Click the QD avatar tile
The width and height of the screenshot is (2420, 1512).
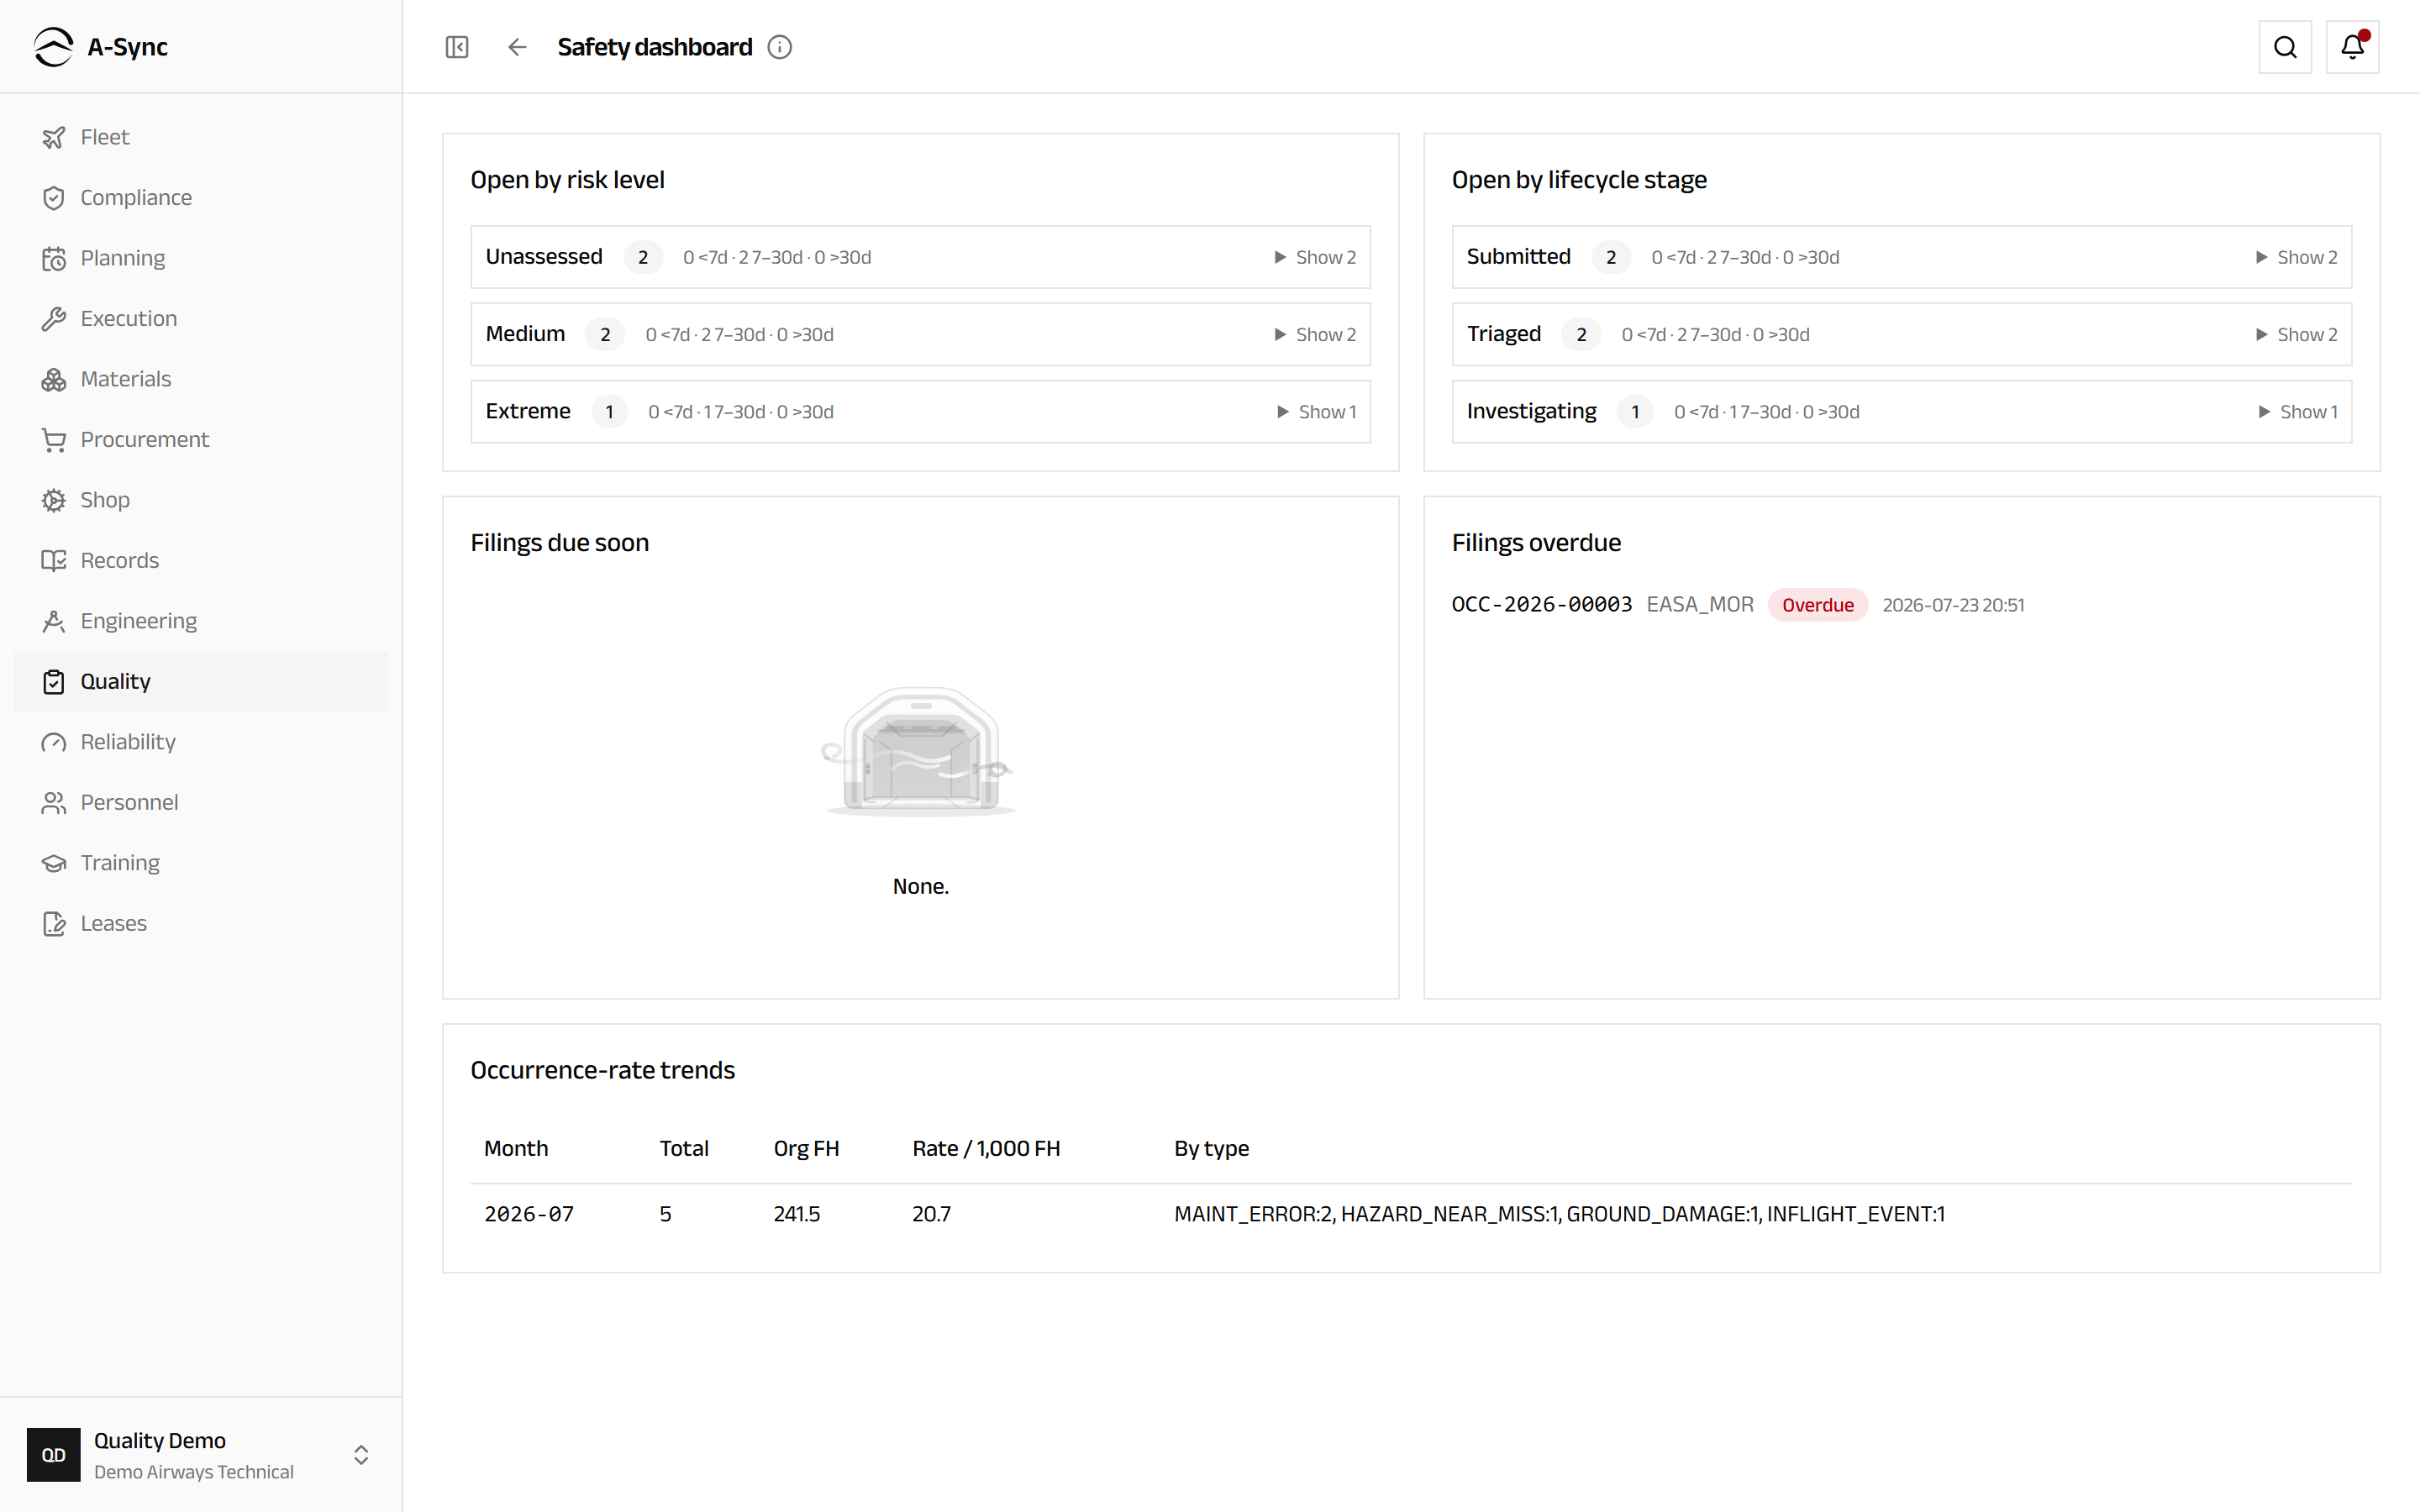pyautogui.click(x=54, y=1455)
